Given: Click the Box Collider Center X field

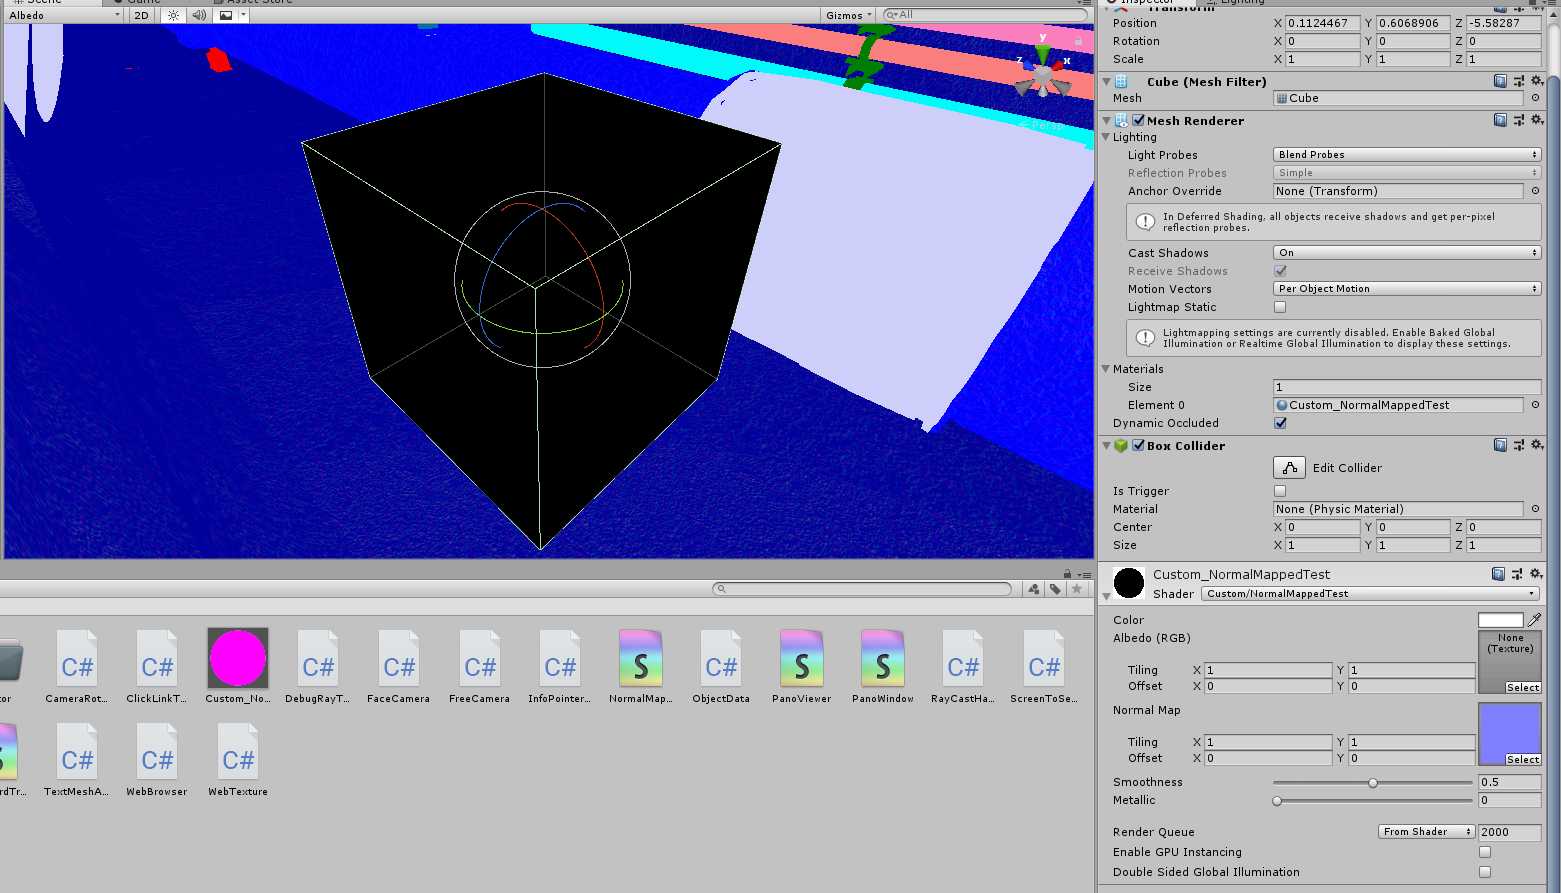Looking at the screenshot, I should tap(1322, 527).
